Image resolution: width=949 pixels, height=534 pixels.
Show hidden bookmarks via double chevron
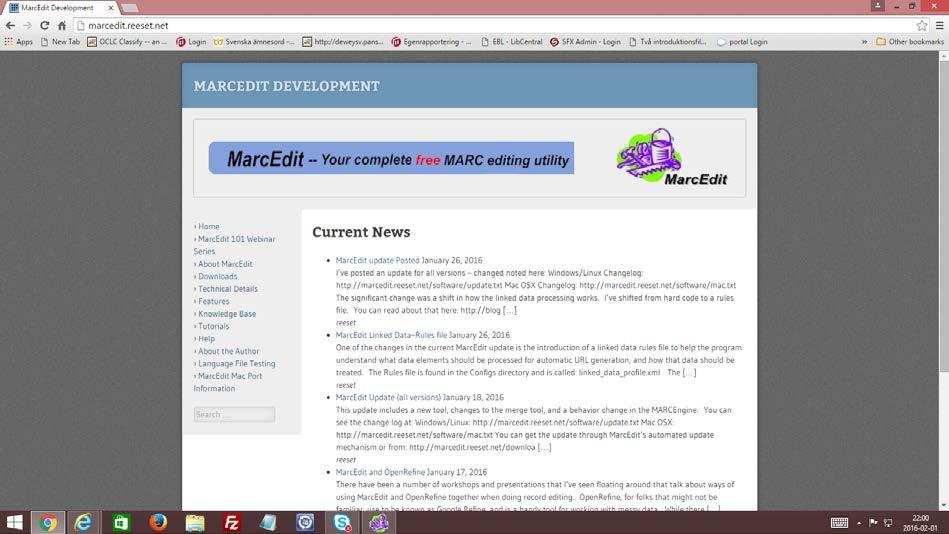point(864,42)
